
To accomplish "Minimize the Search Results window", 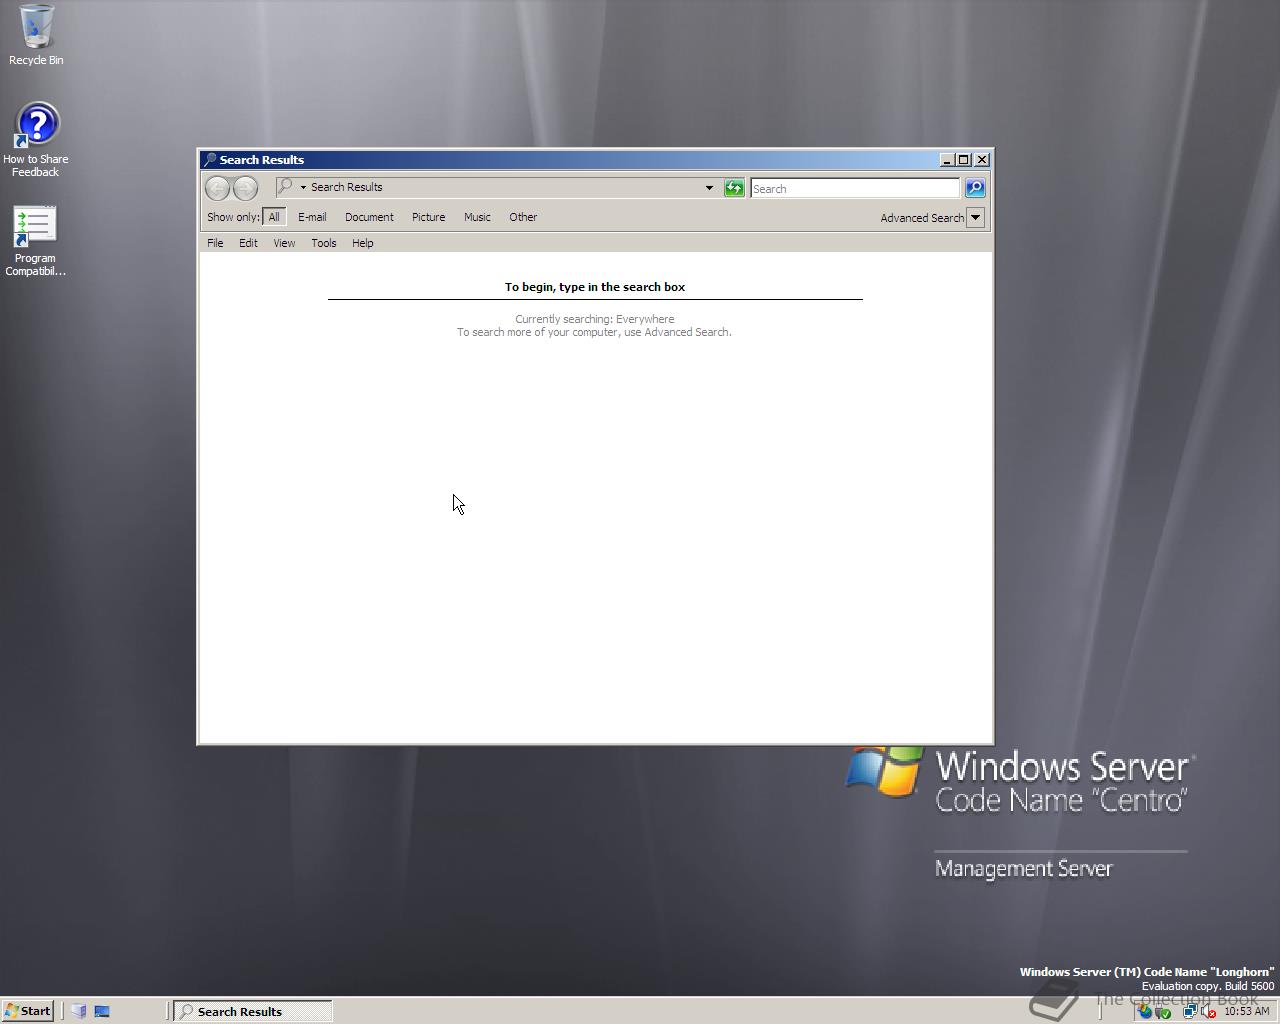I will click(947, 160).
